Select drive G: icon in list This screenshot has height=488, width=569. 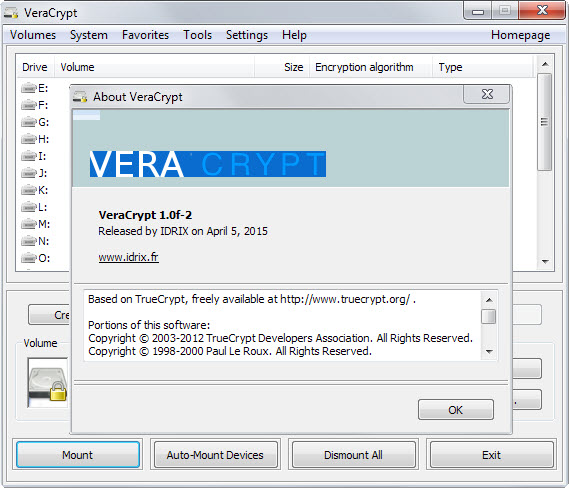pos(28,122)
